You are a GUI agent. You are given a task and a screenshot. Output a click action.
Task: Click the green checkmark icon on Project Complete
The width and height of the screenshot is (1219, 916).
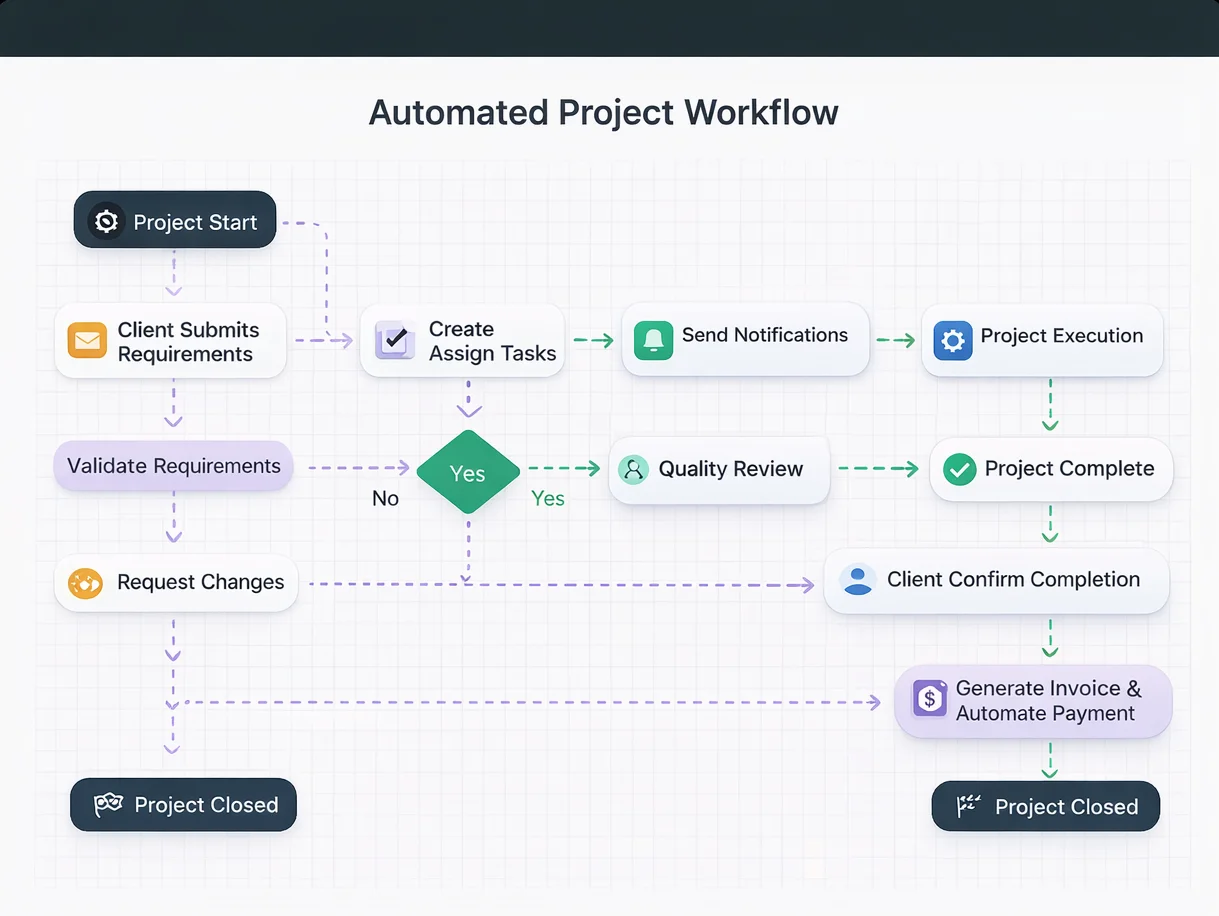click(959, 469)
